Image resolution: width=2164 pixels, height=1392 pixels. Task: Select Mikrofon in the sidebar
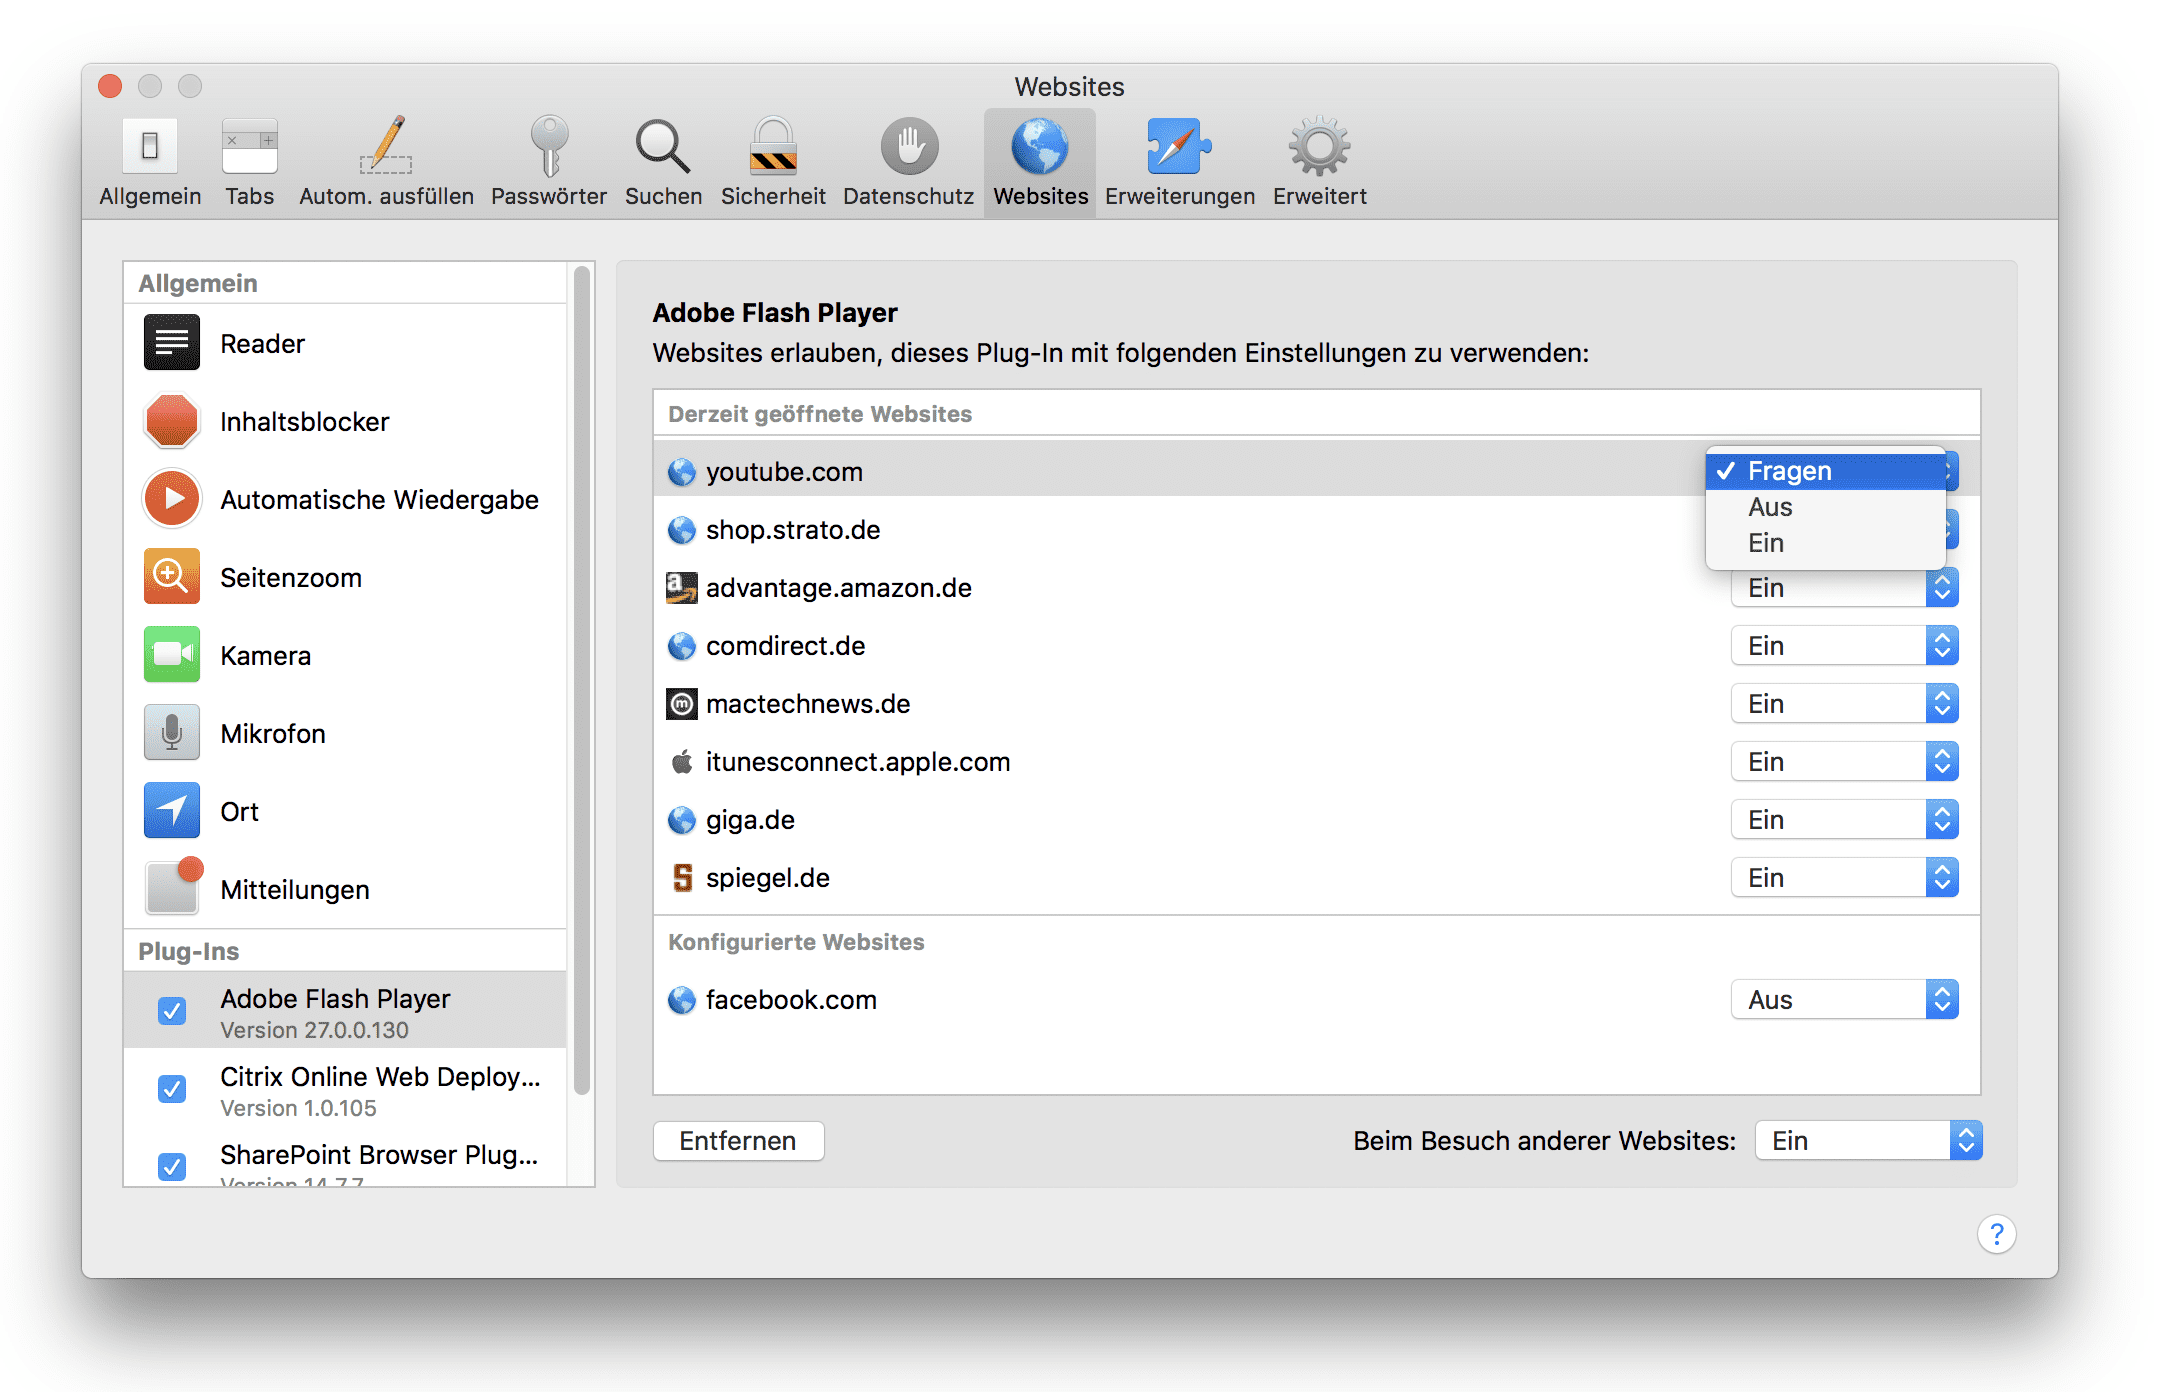coord(346,733)
